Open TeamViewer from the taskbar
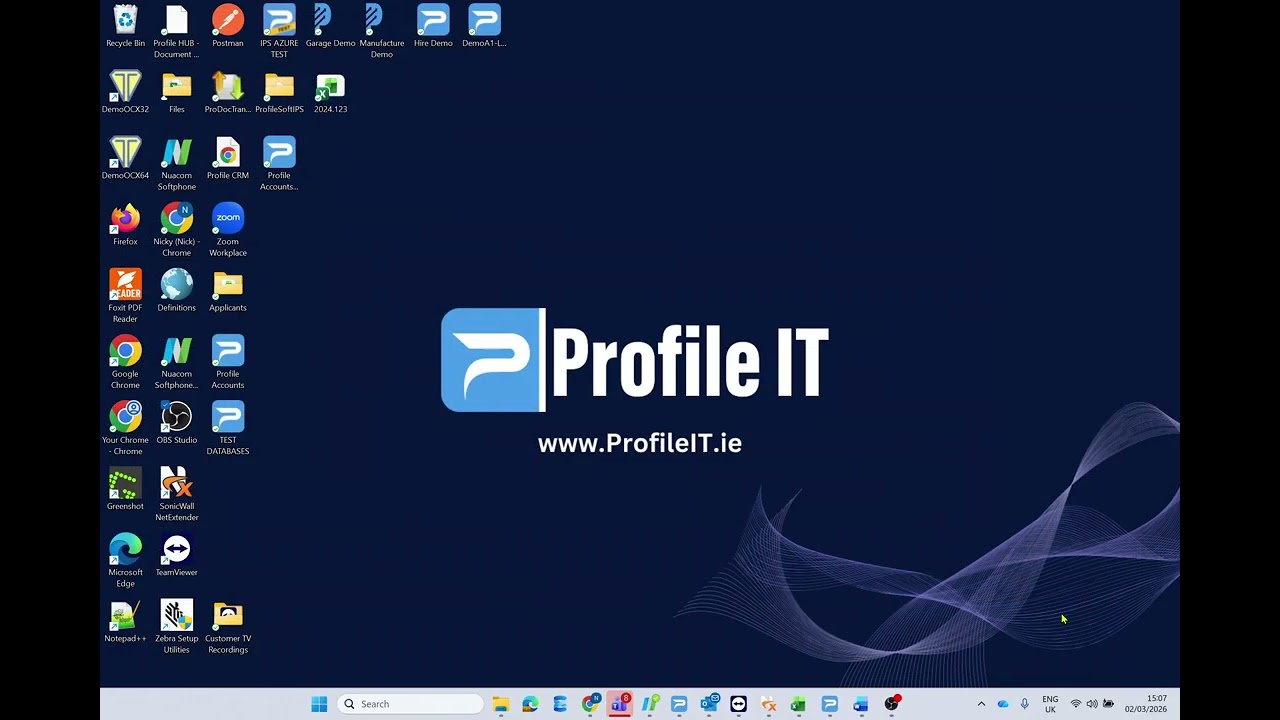 738,704
